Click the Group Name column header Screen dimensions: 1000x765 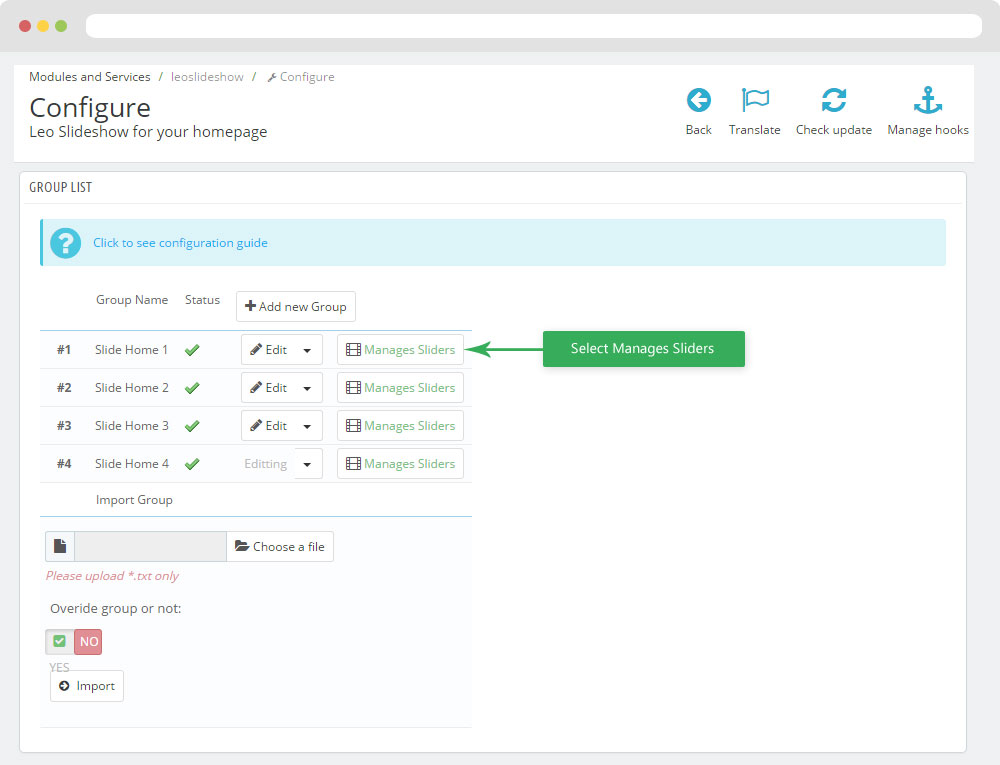pyautogui.click(x=132, y=300)
